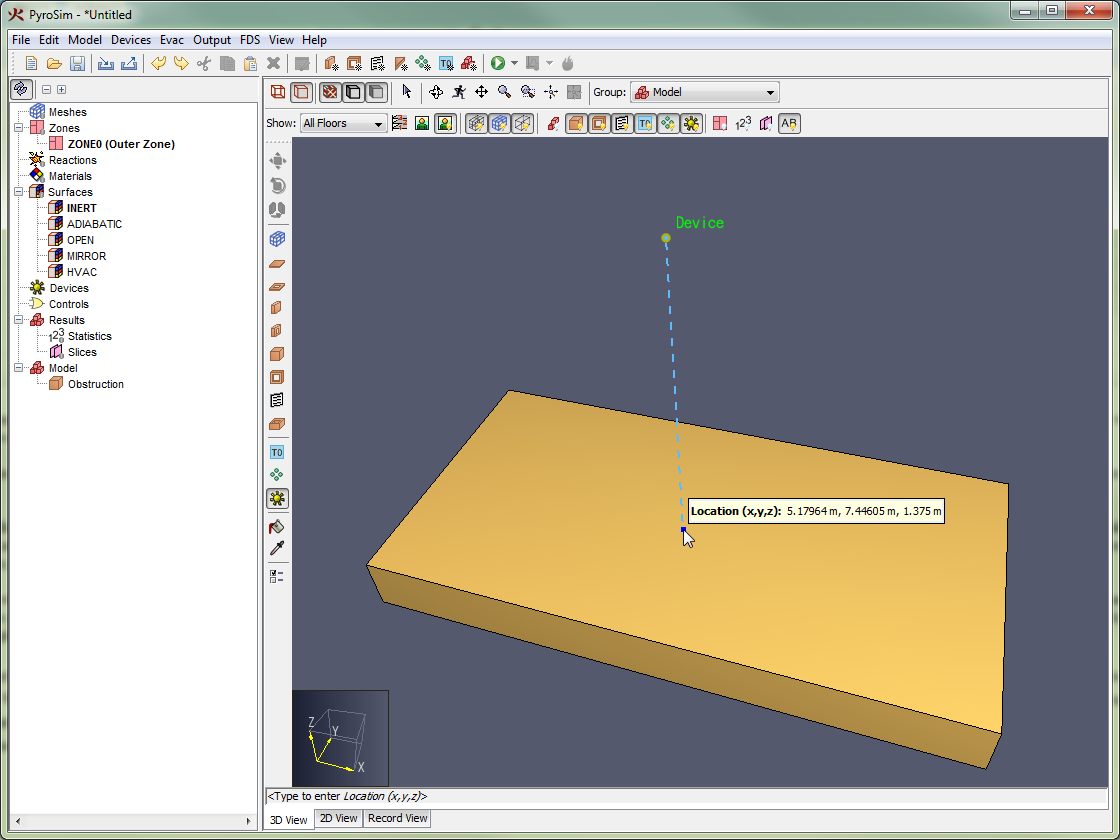Image resolution: width=1120 pixels, height=840 pixels.
Task: Click the New Particle cloud icon in the main toolbar
Action: [x=423, y=64]
